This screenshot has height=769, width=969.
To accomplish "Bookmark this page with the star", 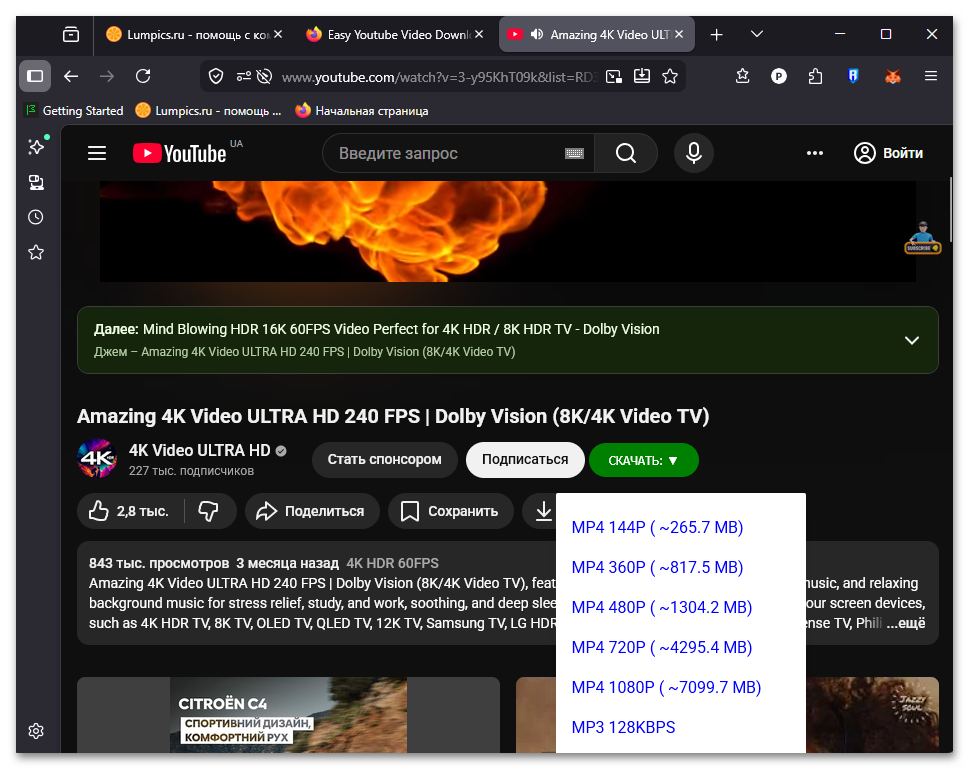I will pos(670,77).
